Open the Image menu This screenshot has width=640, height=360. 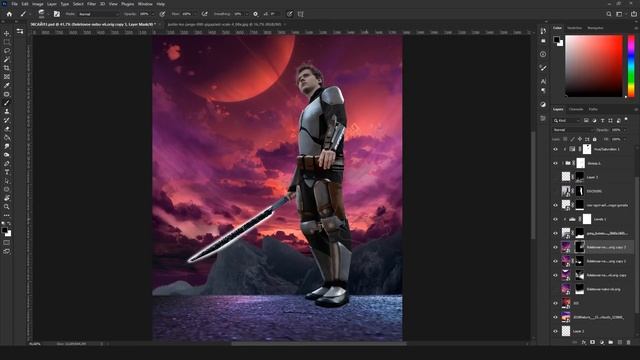pos(38,4)
